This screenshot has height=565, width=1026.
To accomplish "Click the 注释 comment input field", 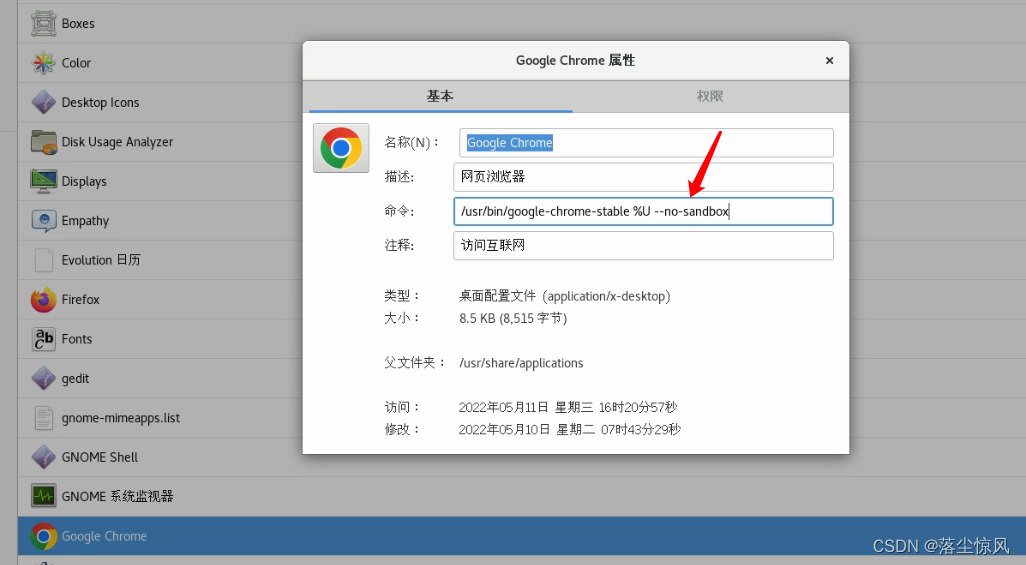I will click(643, 246).
